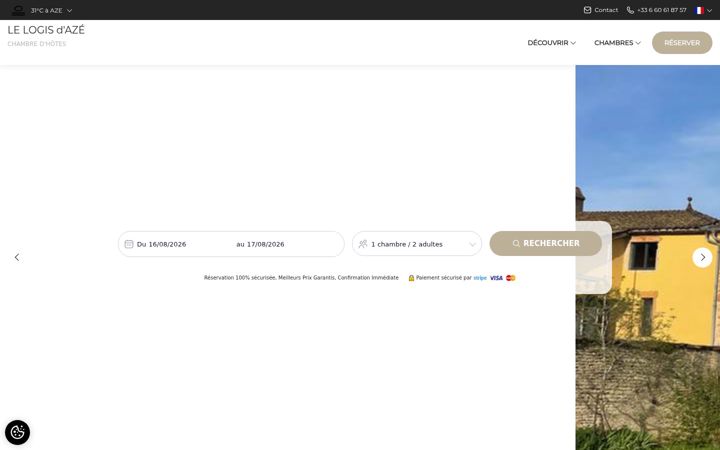This screenshot has height=450, width=720.
Task: Click the Contact envelope icon
Action: pyautogui.click(x=587, y=10)
